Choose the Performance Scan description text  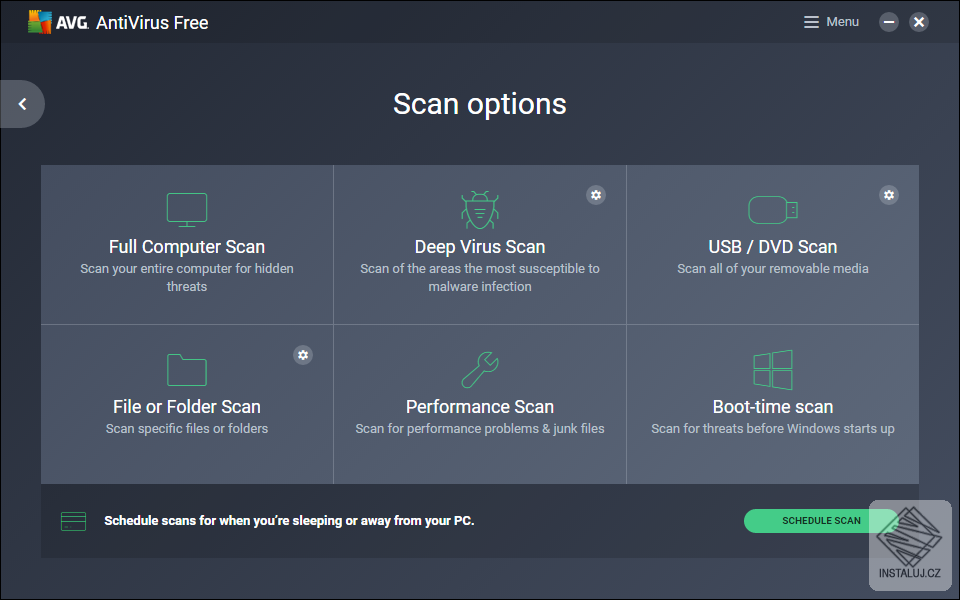point(480,429)
